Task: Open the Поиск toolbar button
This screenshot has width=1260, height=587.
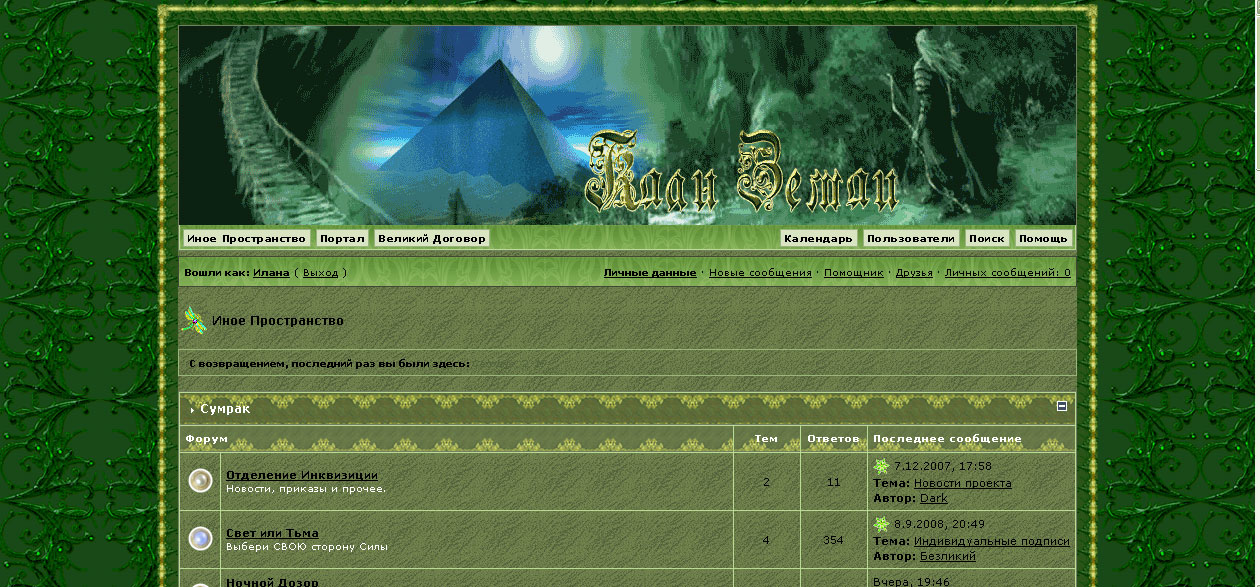Action: point(986,238)
